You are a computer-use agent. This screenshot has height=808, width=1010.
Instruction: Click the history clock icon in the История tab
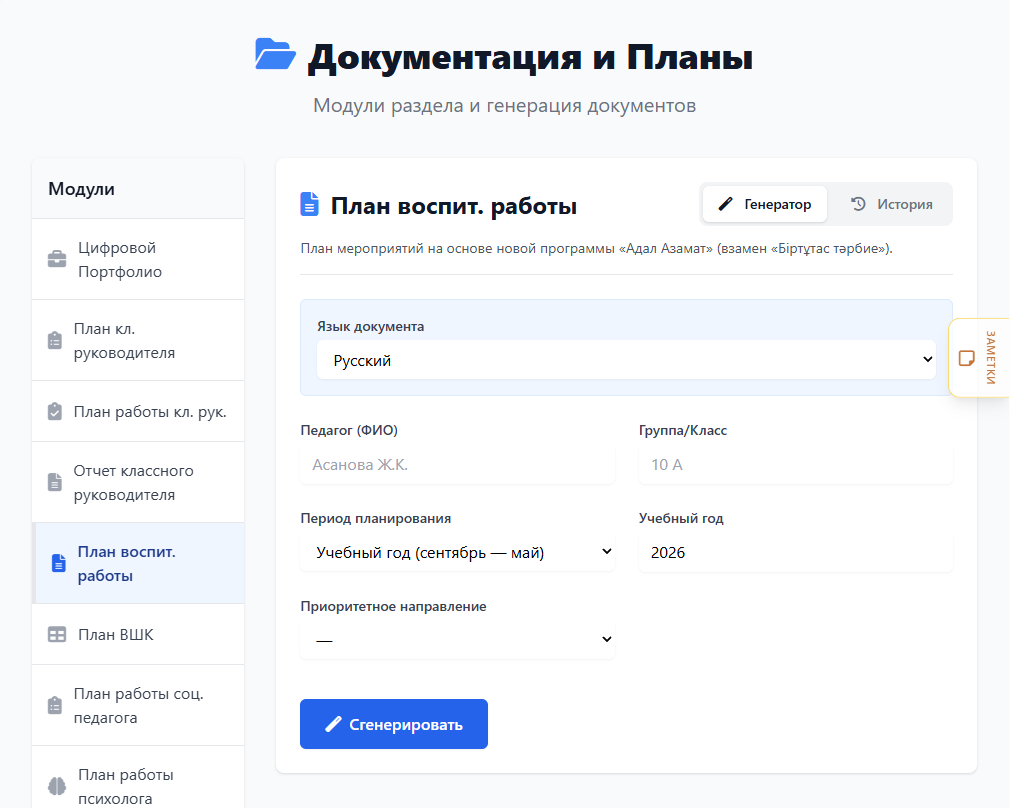pyautogui.click(x=858, y=204)
